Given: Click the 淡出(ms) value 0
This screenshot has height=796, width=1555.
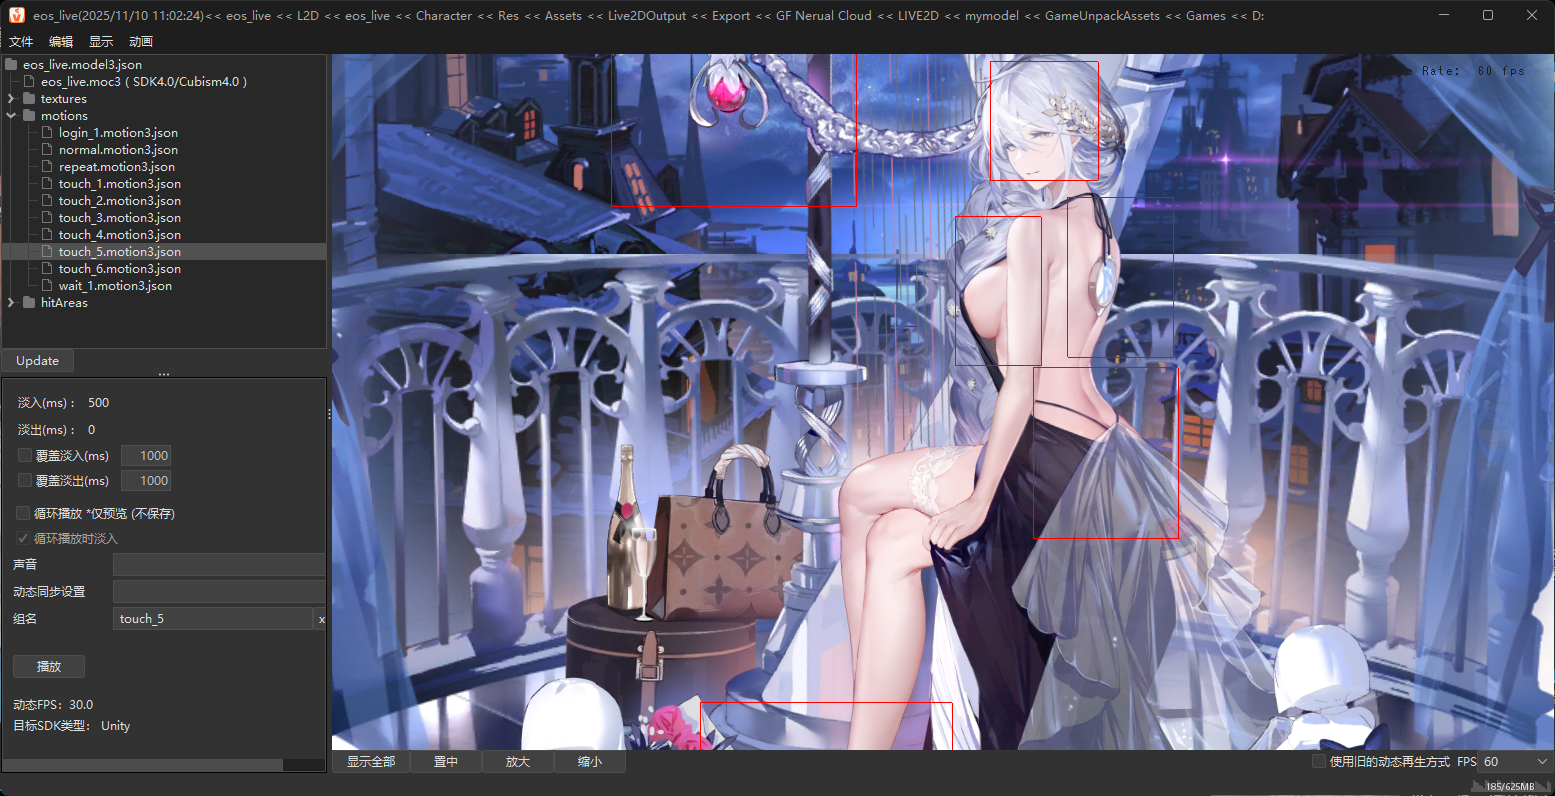Looking at the screenshot, I should (92, 429).
